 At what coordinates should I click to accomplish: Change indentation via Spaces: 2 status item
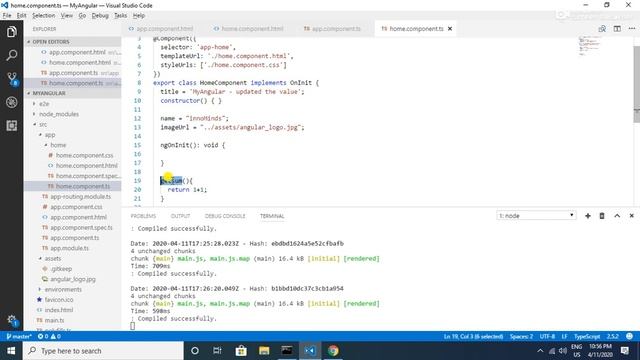pos(521,336)
